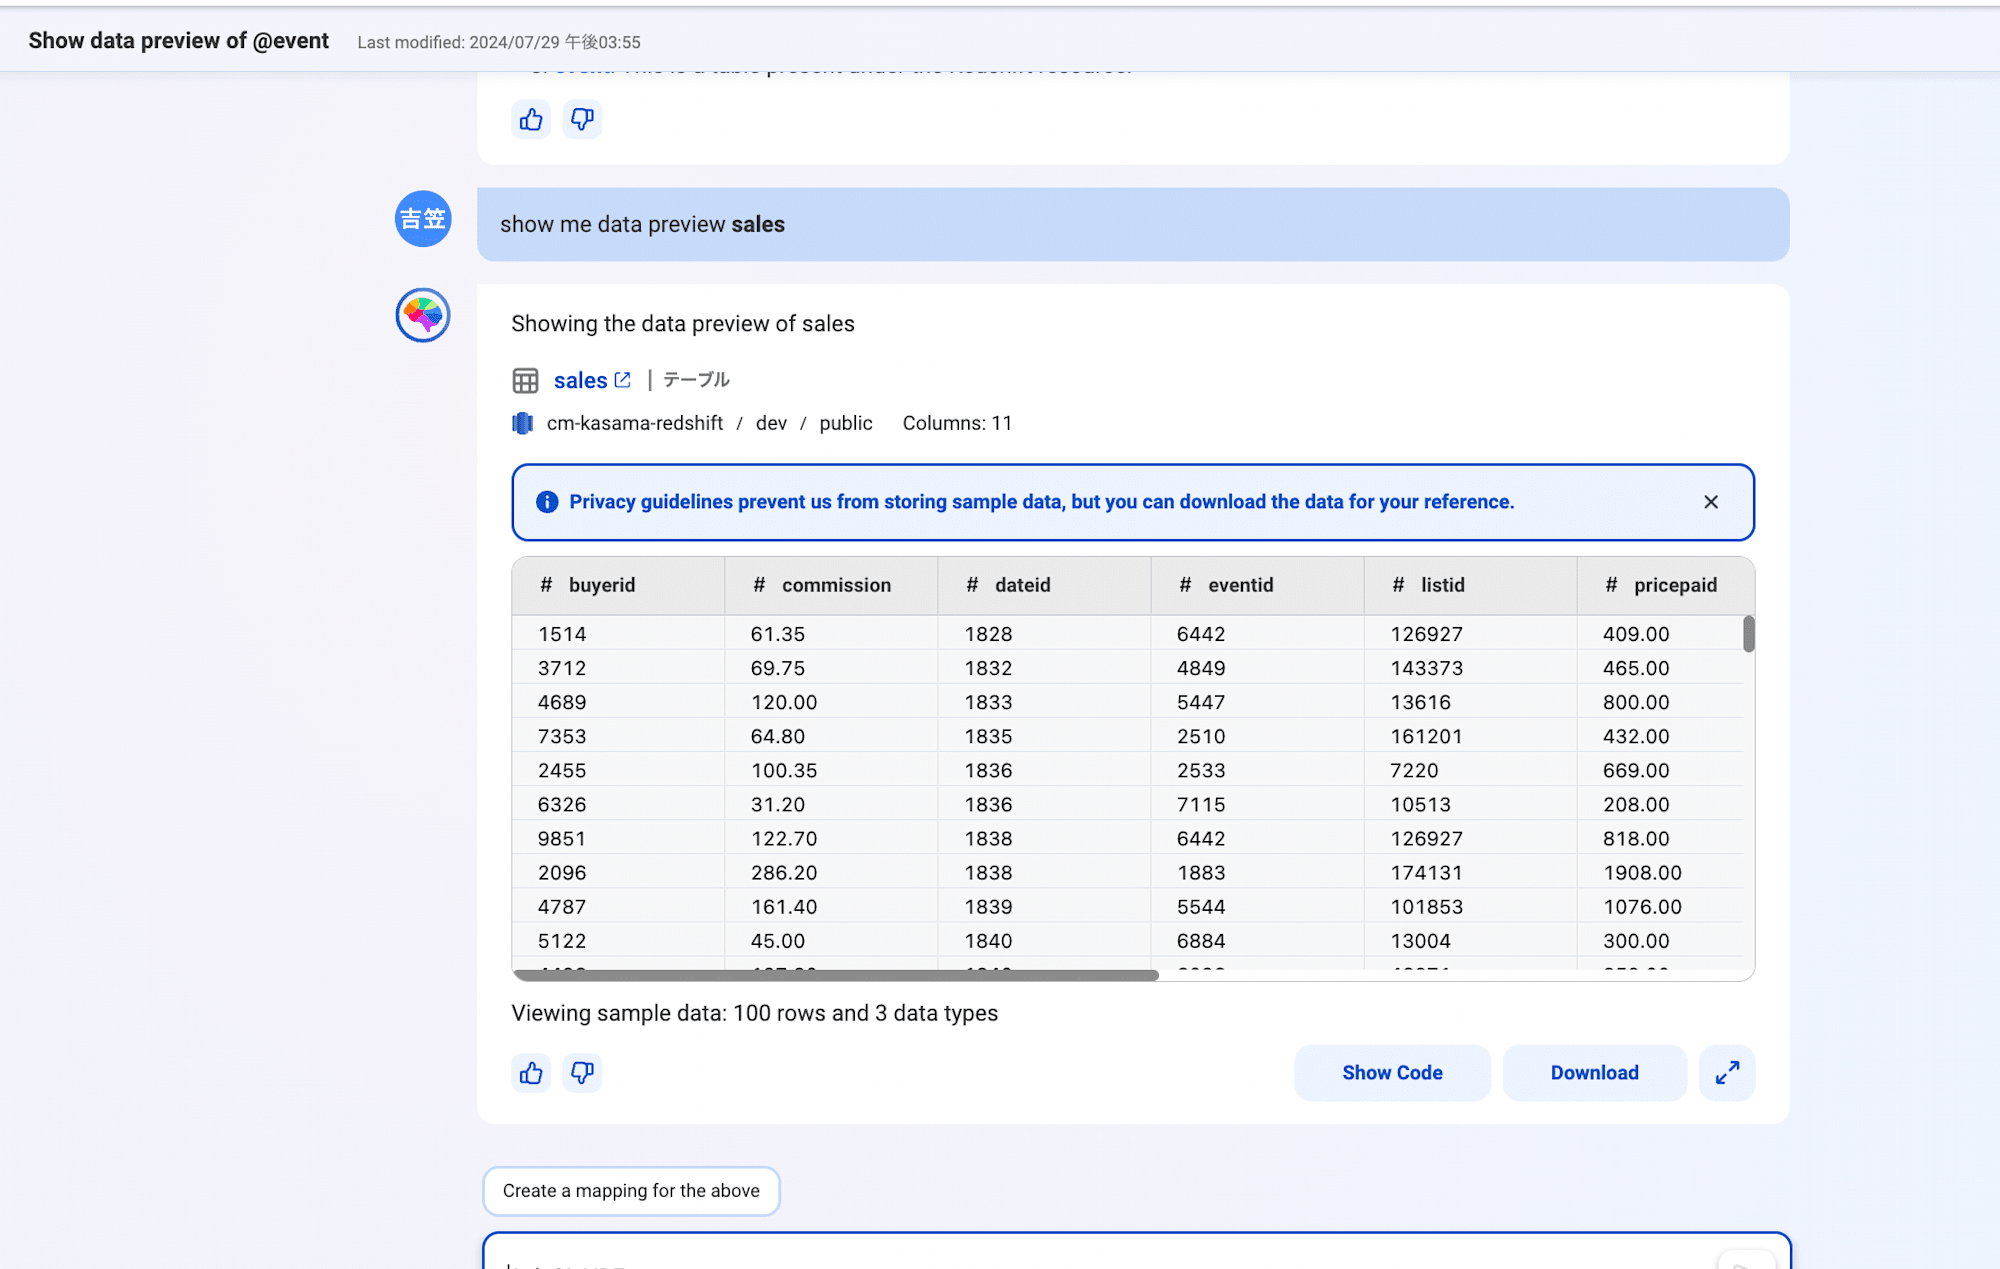The height and width of the screenshot is (1269, 2000).
Task: Click the dev breadcrumb segment
Action: click(771, 423)
